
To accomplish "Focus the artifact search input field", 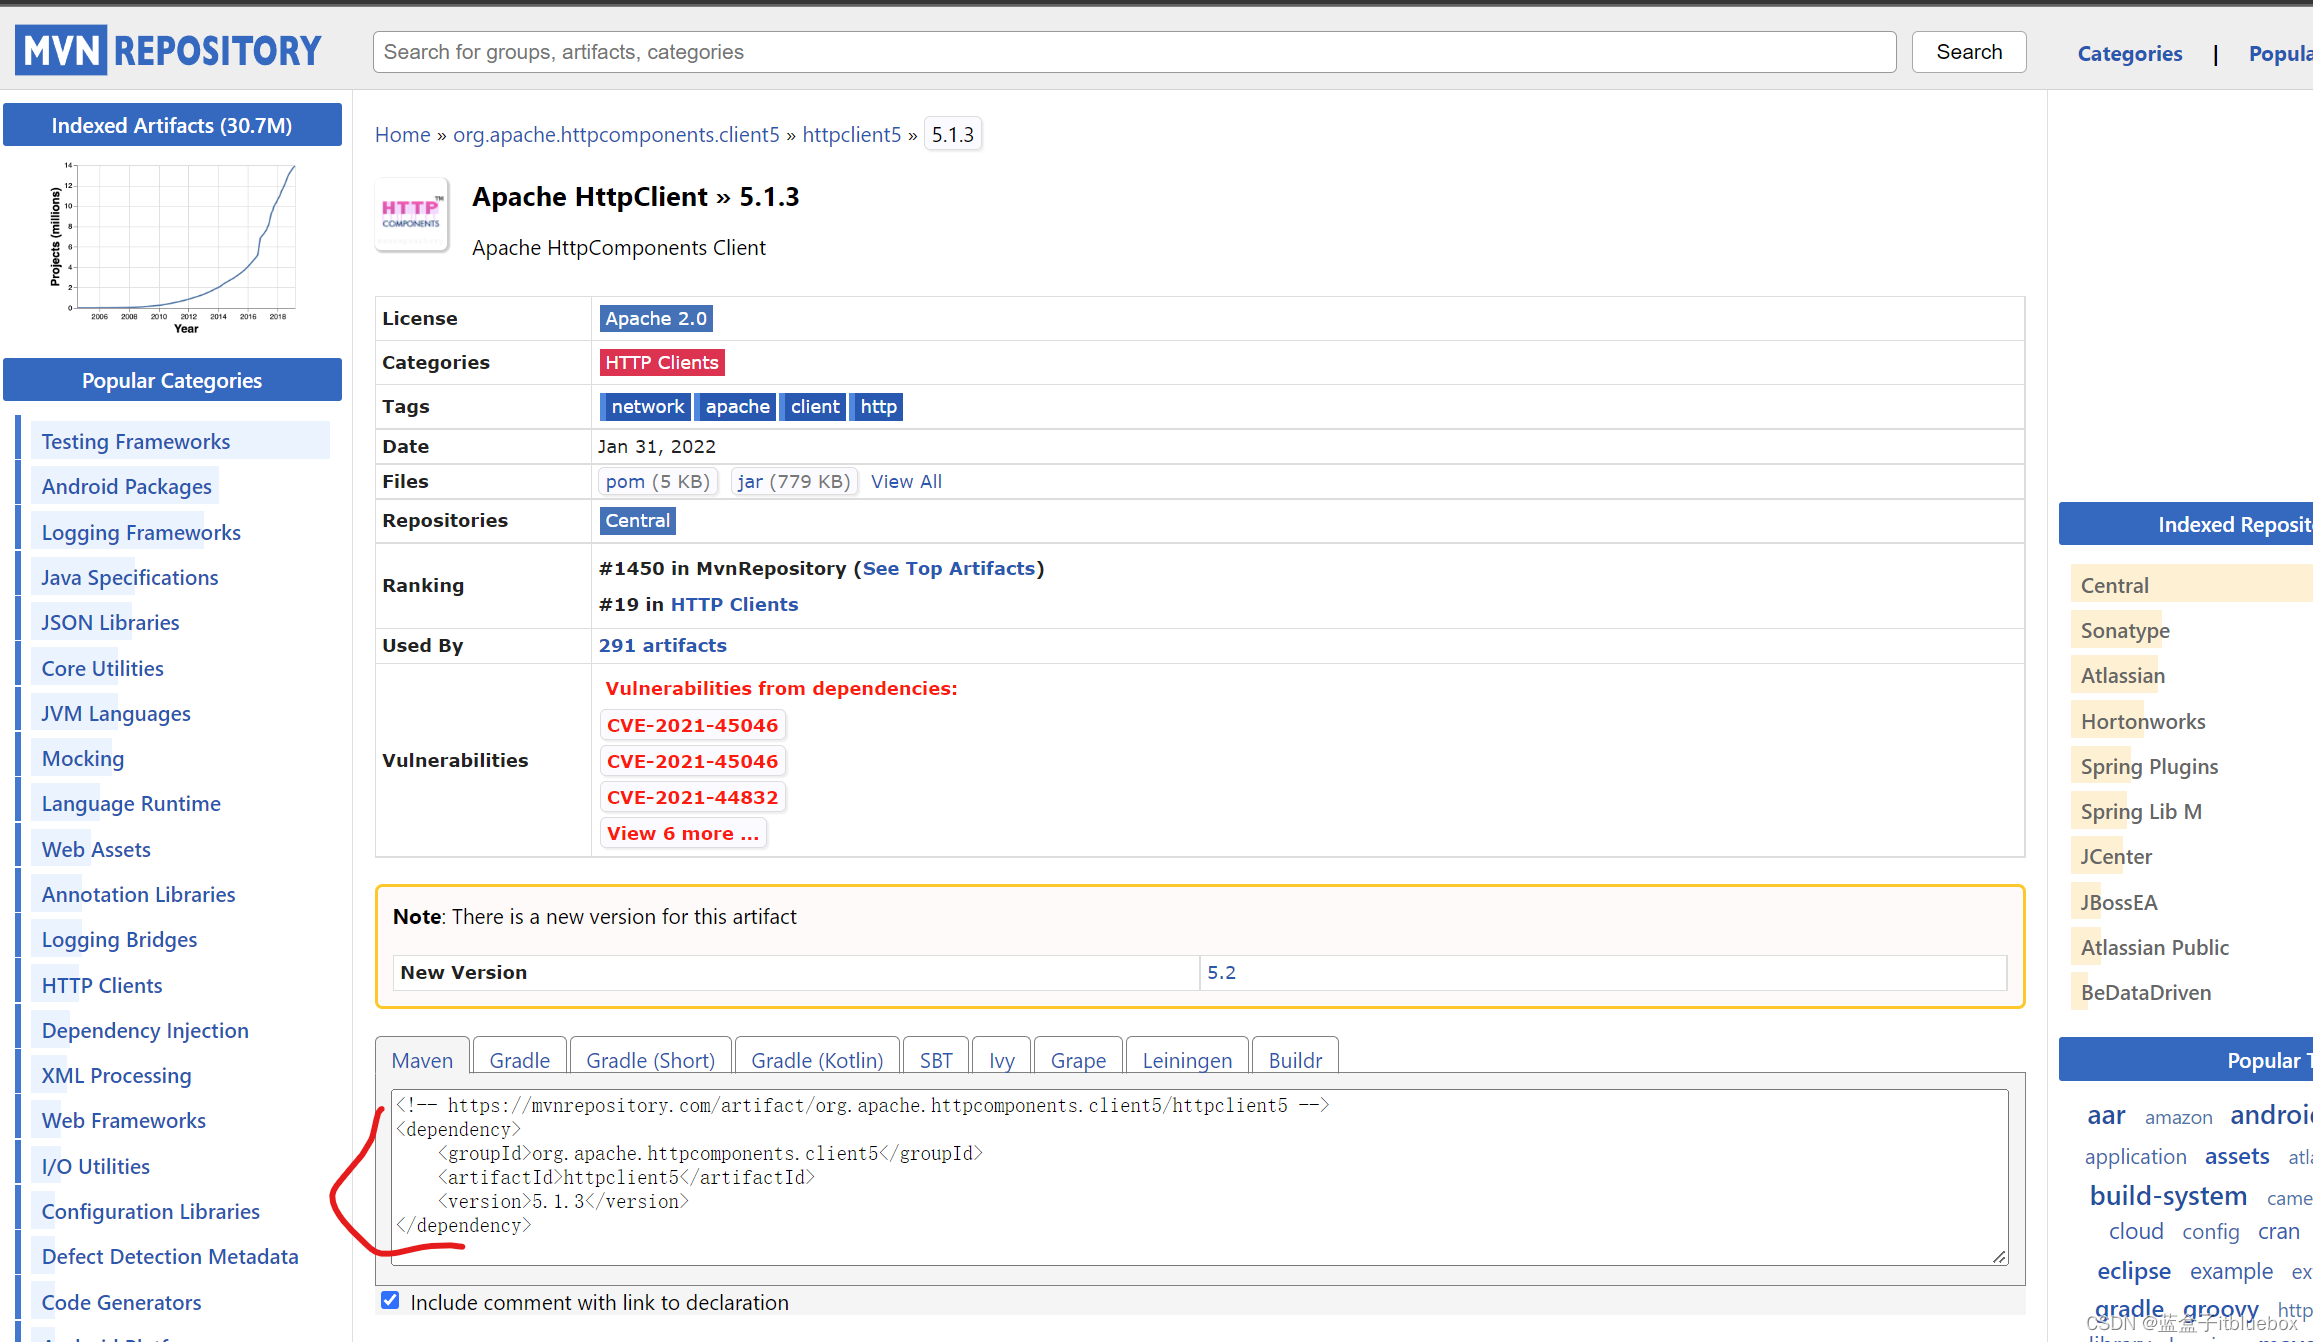I will click(x=1134, y=52).
